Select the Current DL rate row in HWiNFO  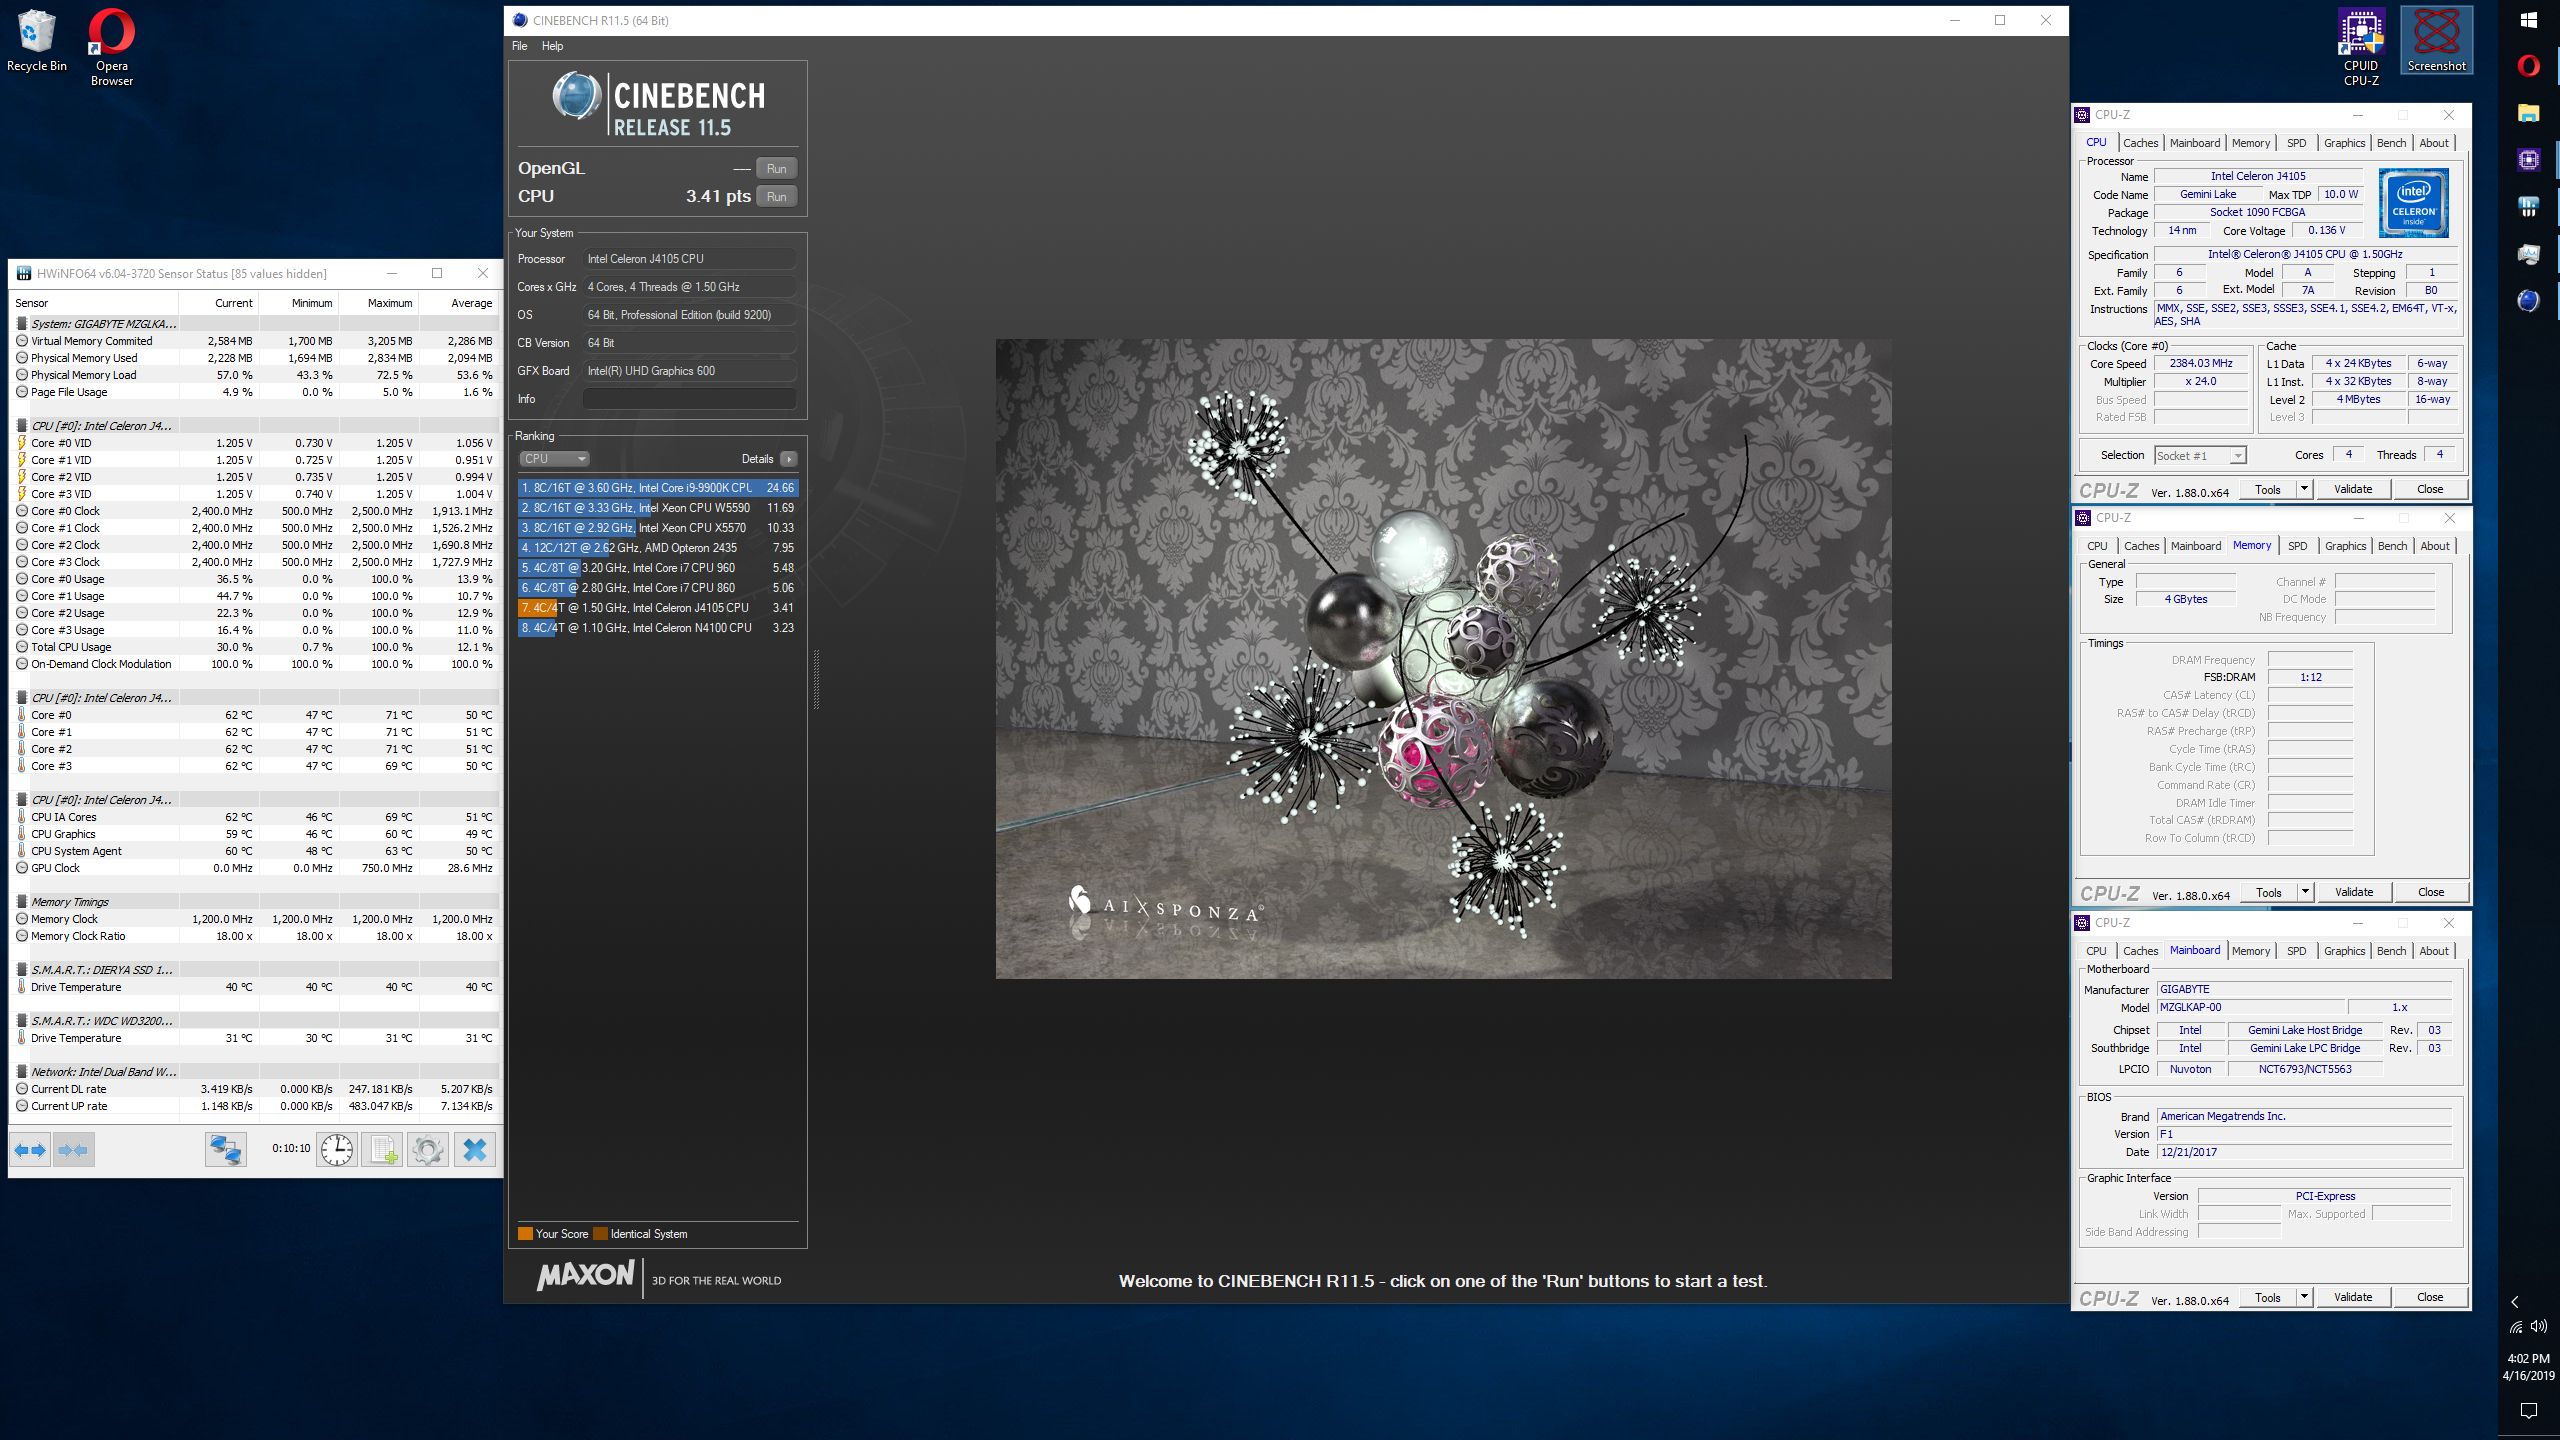pos(255,1089)
